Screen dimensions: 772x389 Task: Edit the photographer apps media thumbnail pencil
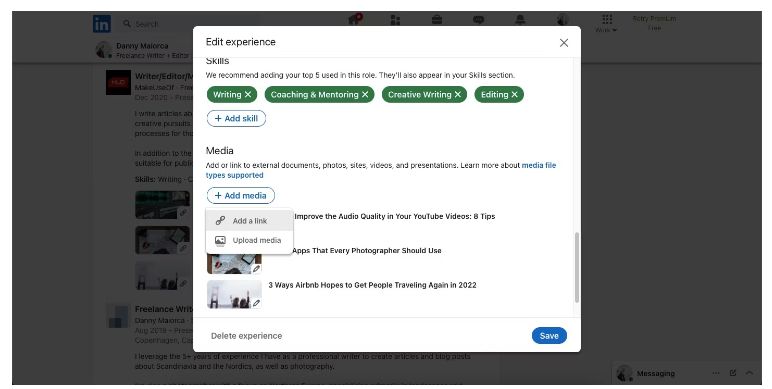257,269
